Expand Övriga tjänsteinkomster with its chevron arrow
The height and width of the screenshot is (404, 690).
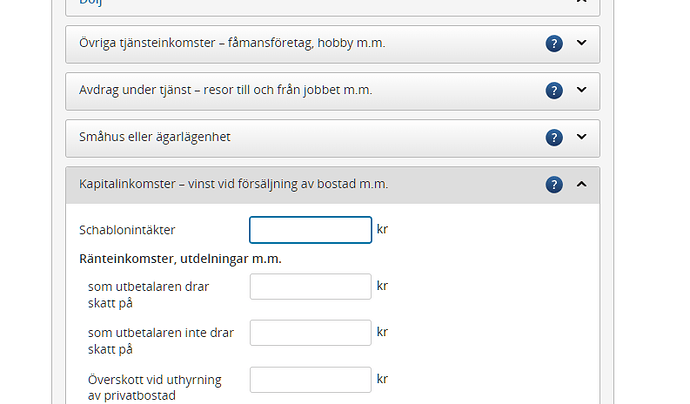582,43
